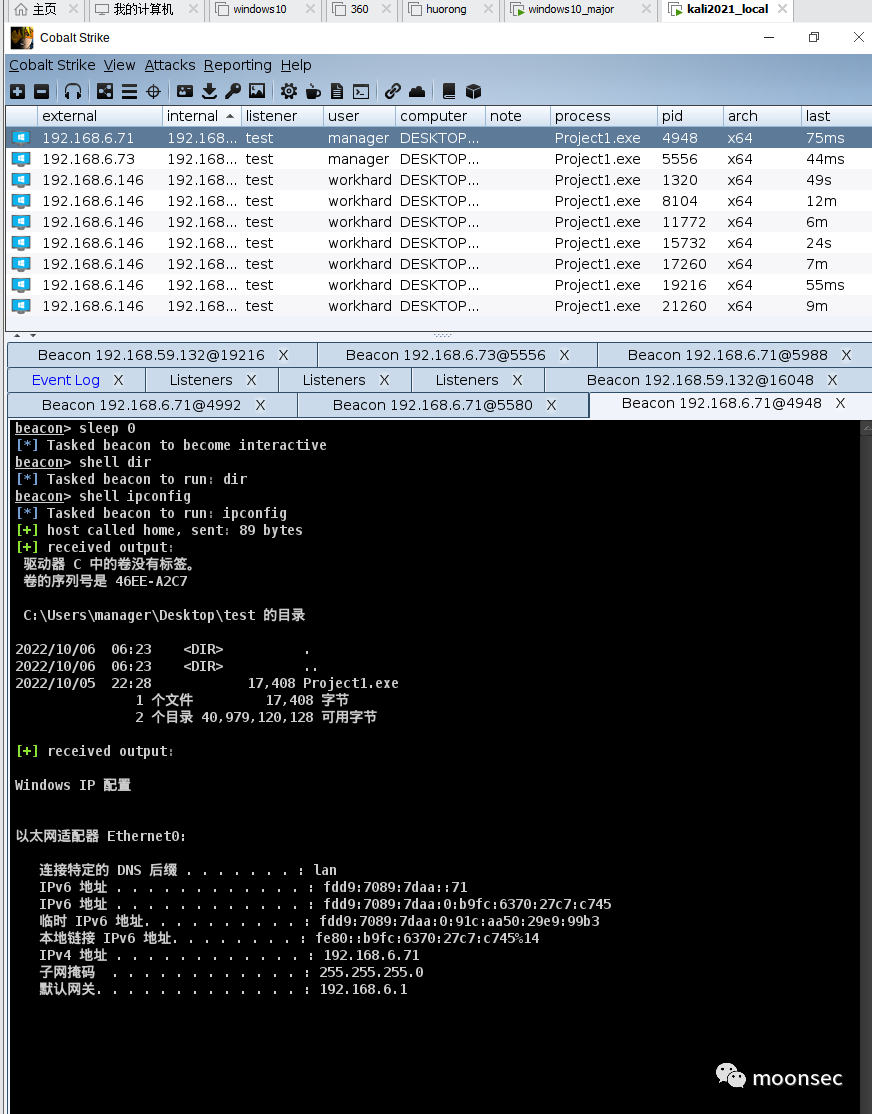Open the Help menu
Image resolution: width=872 pixels, height=1114 pixels.
point(296,65)
